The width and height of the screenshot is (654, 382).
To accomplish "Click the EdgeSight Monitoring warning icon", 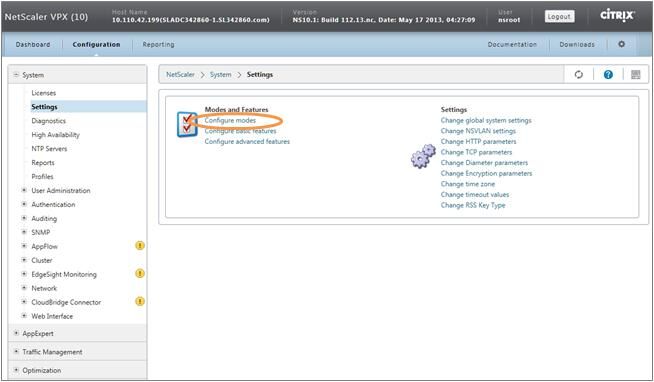I will [x=140, y=274].
